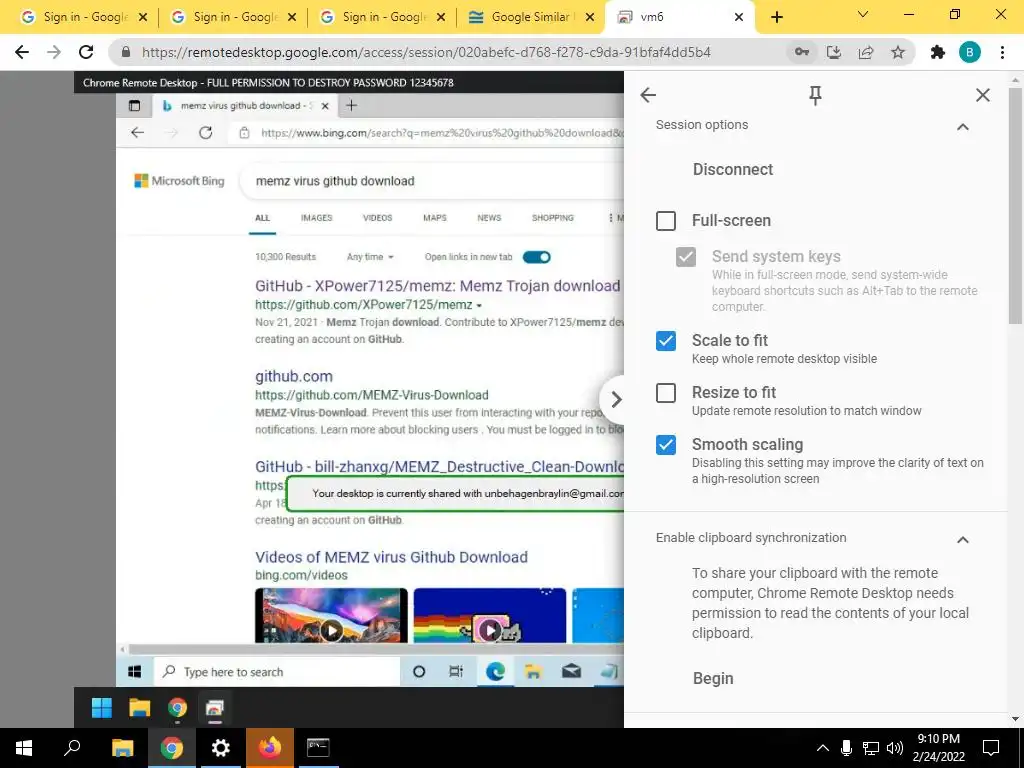Open host taskbar search magnifier

pyautogui.click(x=72, y=748)
